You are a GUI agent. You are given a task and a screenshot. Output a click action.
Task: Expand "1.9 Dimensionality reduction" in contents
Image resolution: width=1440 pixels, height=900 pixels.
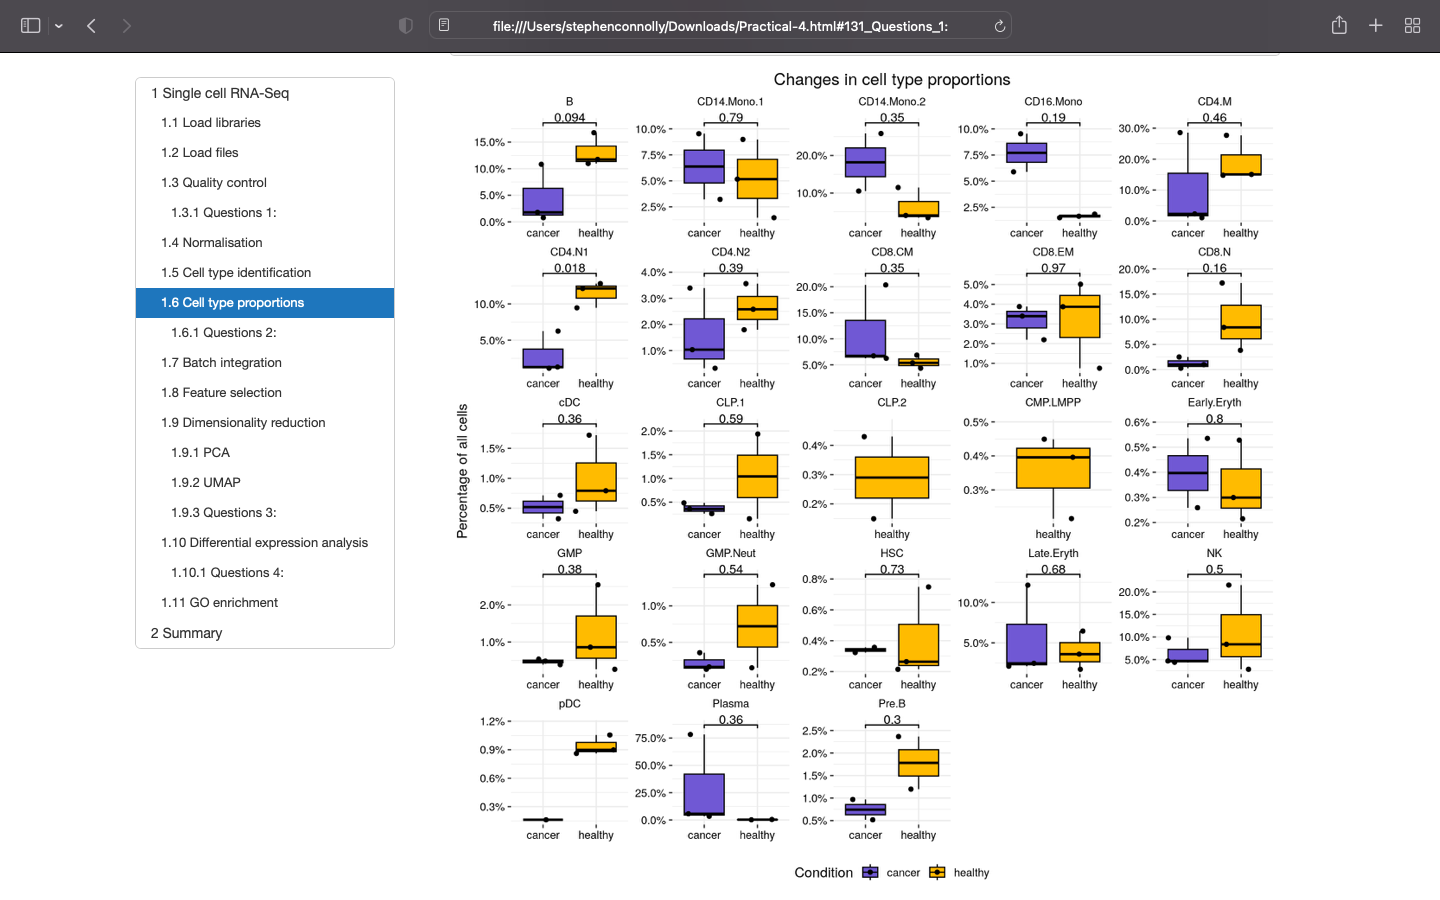pyautogui.click(x=245, y=422)
